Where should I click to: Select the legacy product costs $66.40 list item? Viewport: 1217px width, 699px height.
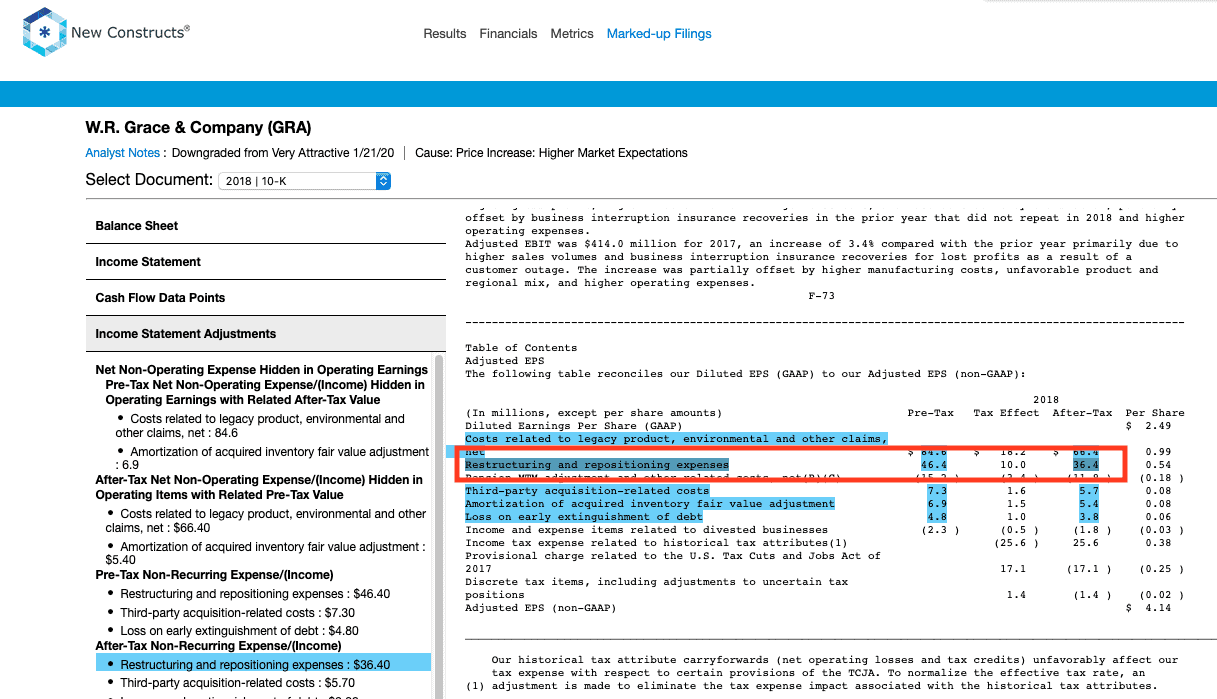click(266, 521)
